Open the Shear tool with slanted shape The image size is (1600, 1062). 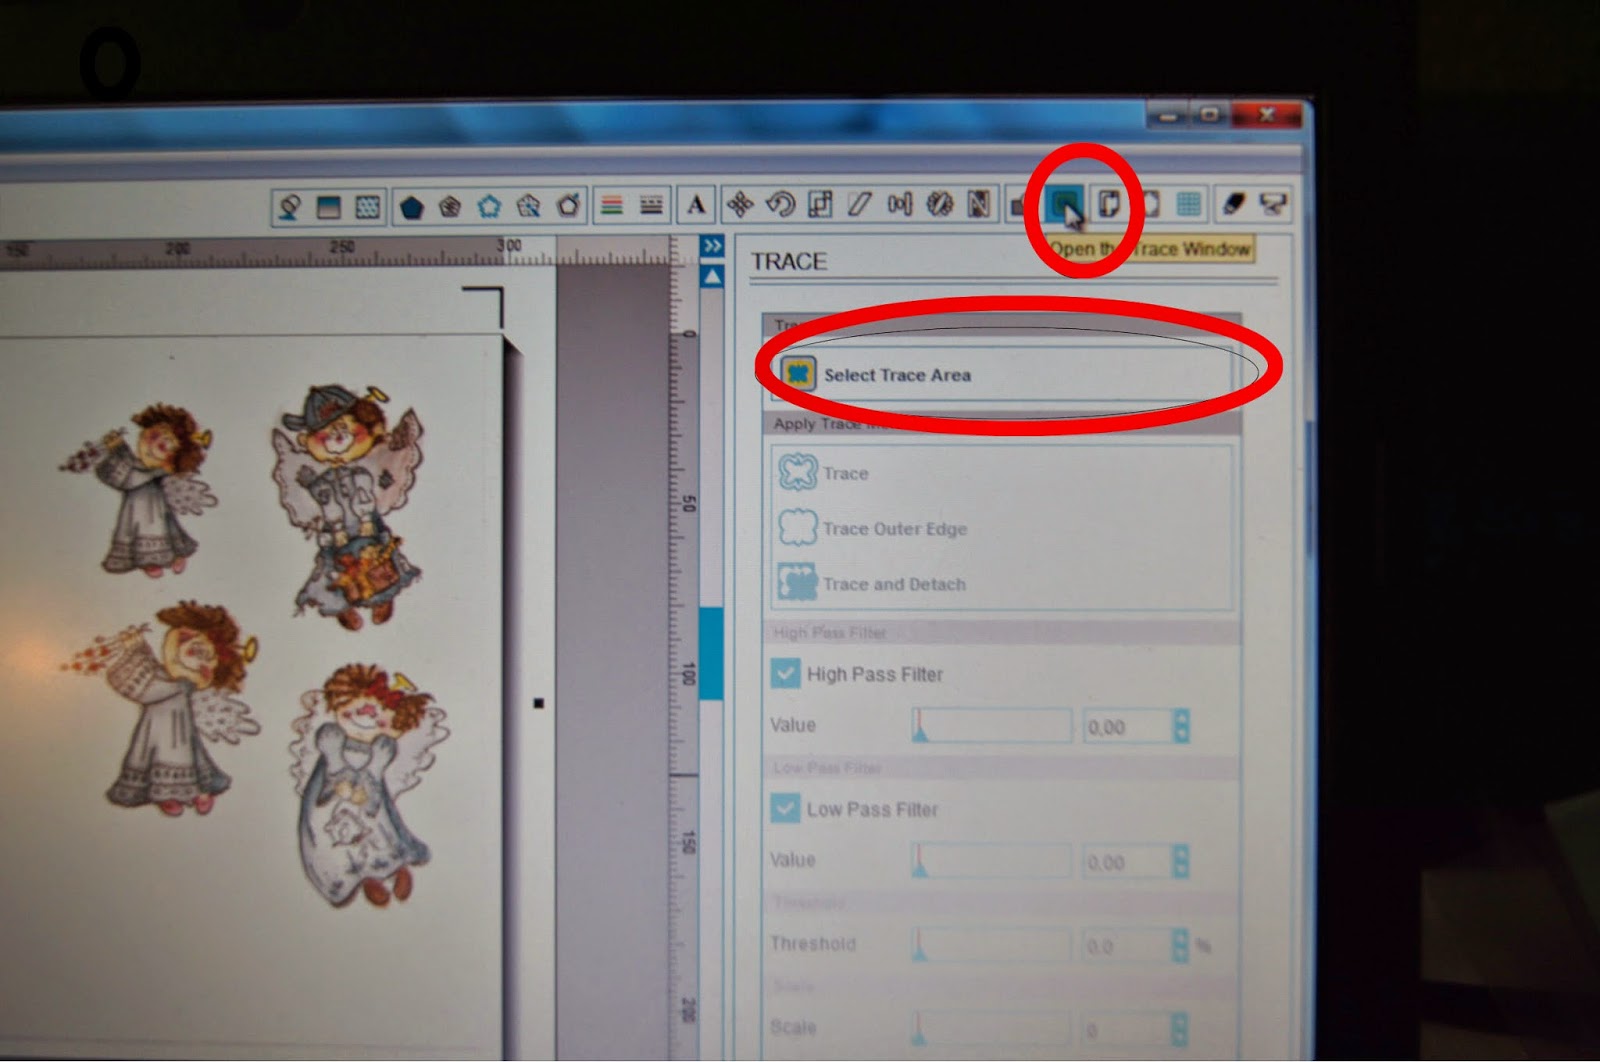coord(859,205)
